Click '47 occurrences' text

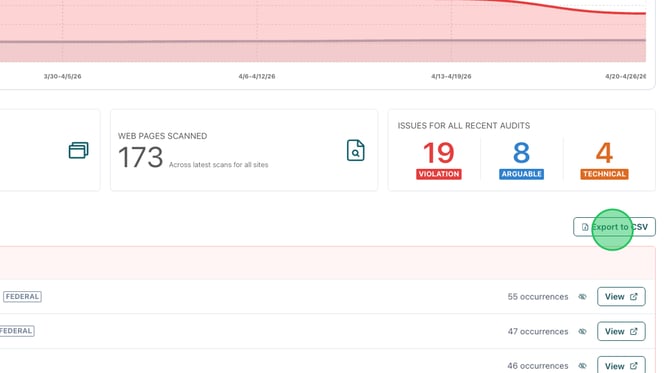coord(538,331)
